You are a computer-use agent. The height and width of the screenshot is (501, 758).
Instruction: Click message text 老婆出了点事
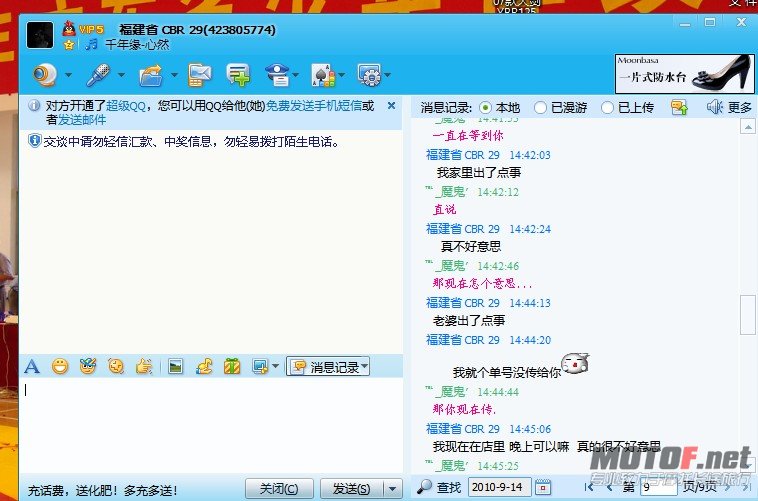point(469,321)
